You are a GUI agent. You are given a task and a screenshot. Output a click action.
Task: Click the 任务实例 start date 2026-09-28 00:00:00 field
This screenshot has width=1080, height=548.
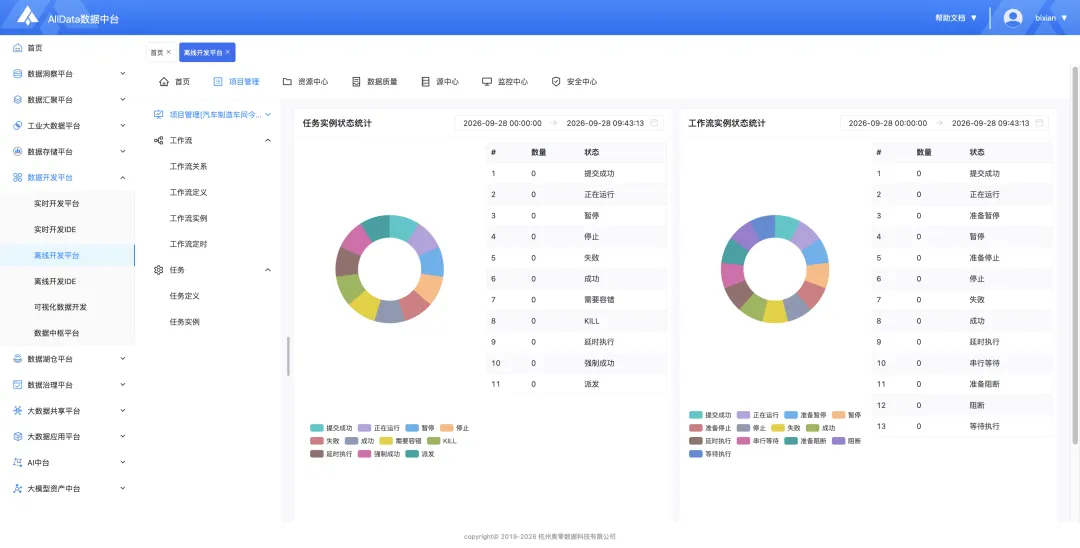[x=502, y=123]
